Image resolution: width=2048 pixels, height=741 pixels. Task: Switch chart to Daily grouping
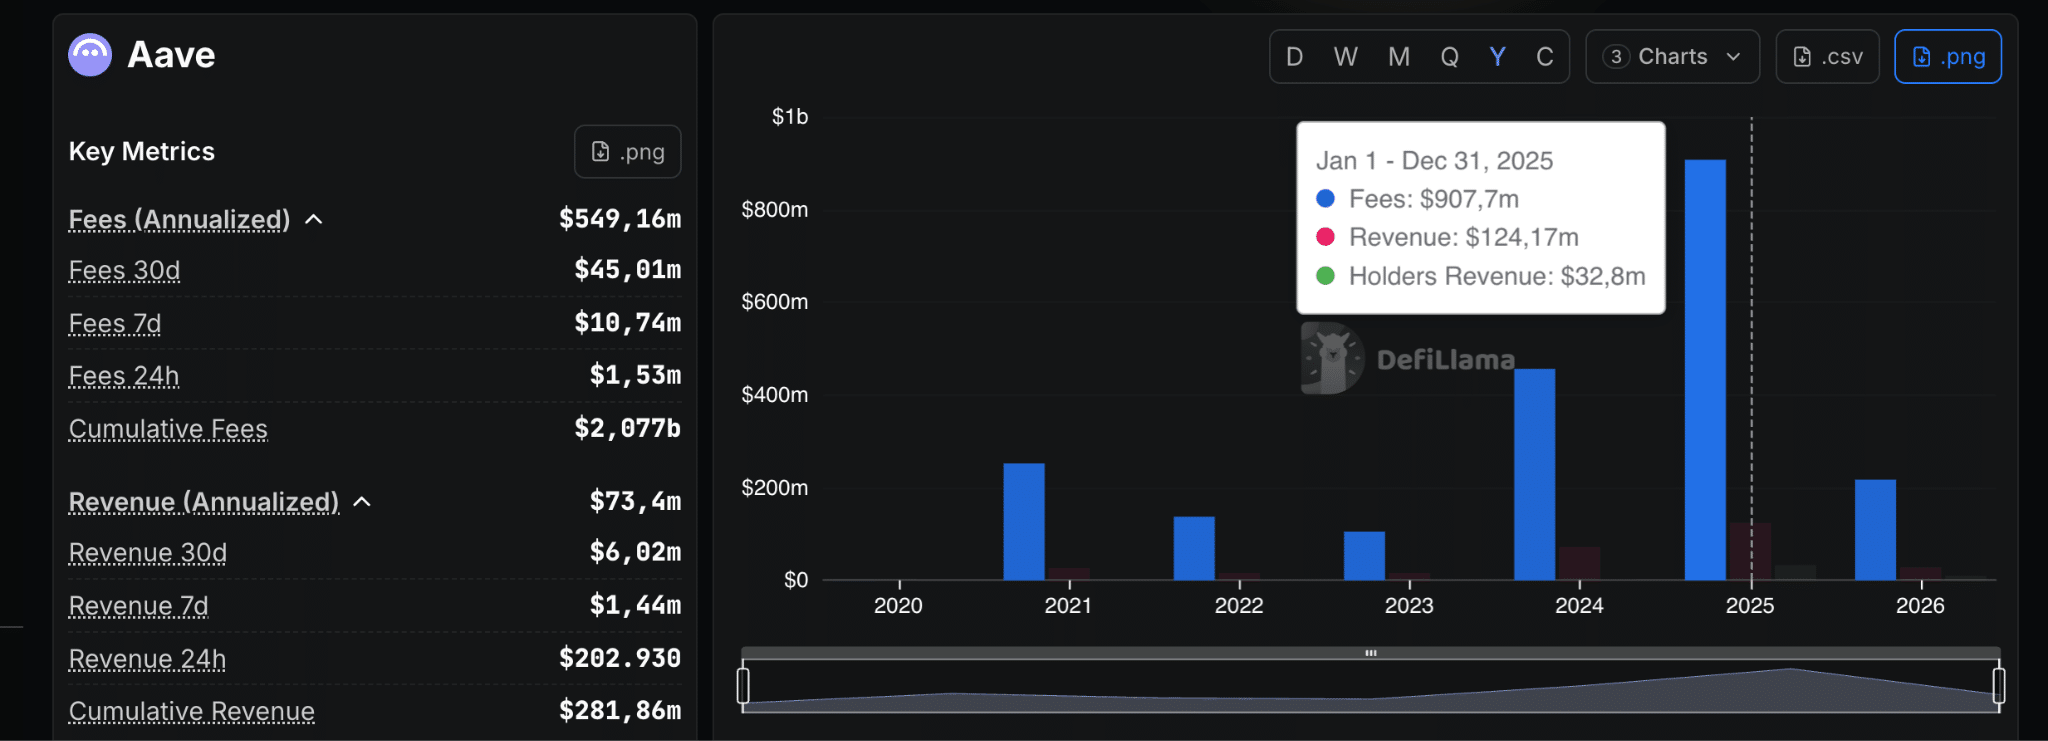1294,57
